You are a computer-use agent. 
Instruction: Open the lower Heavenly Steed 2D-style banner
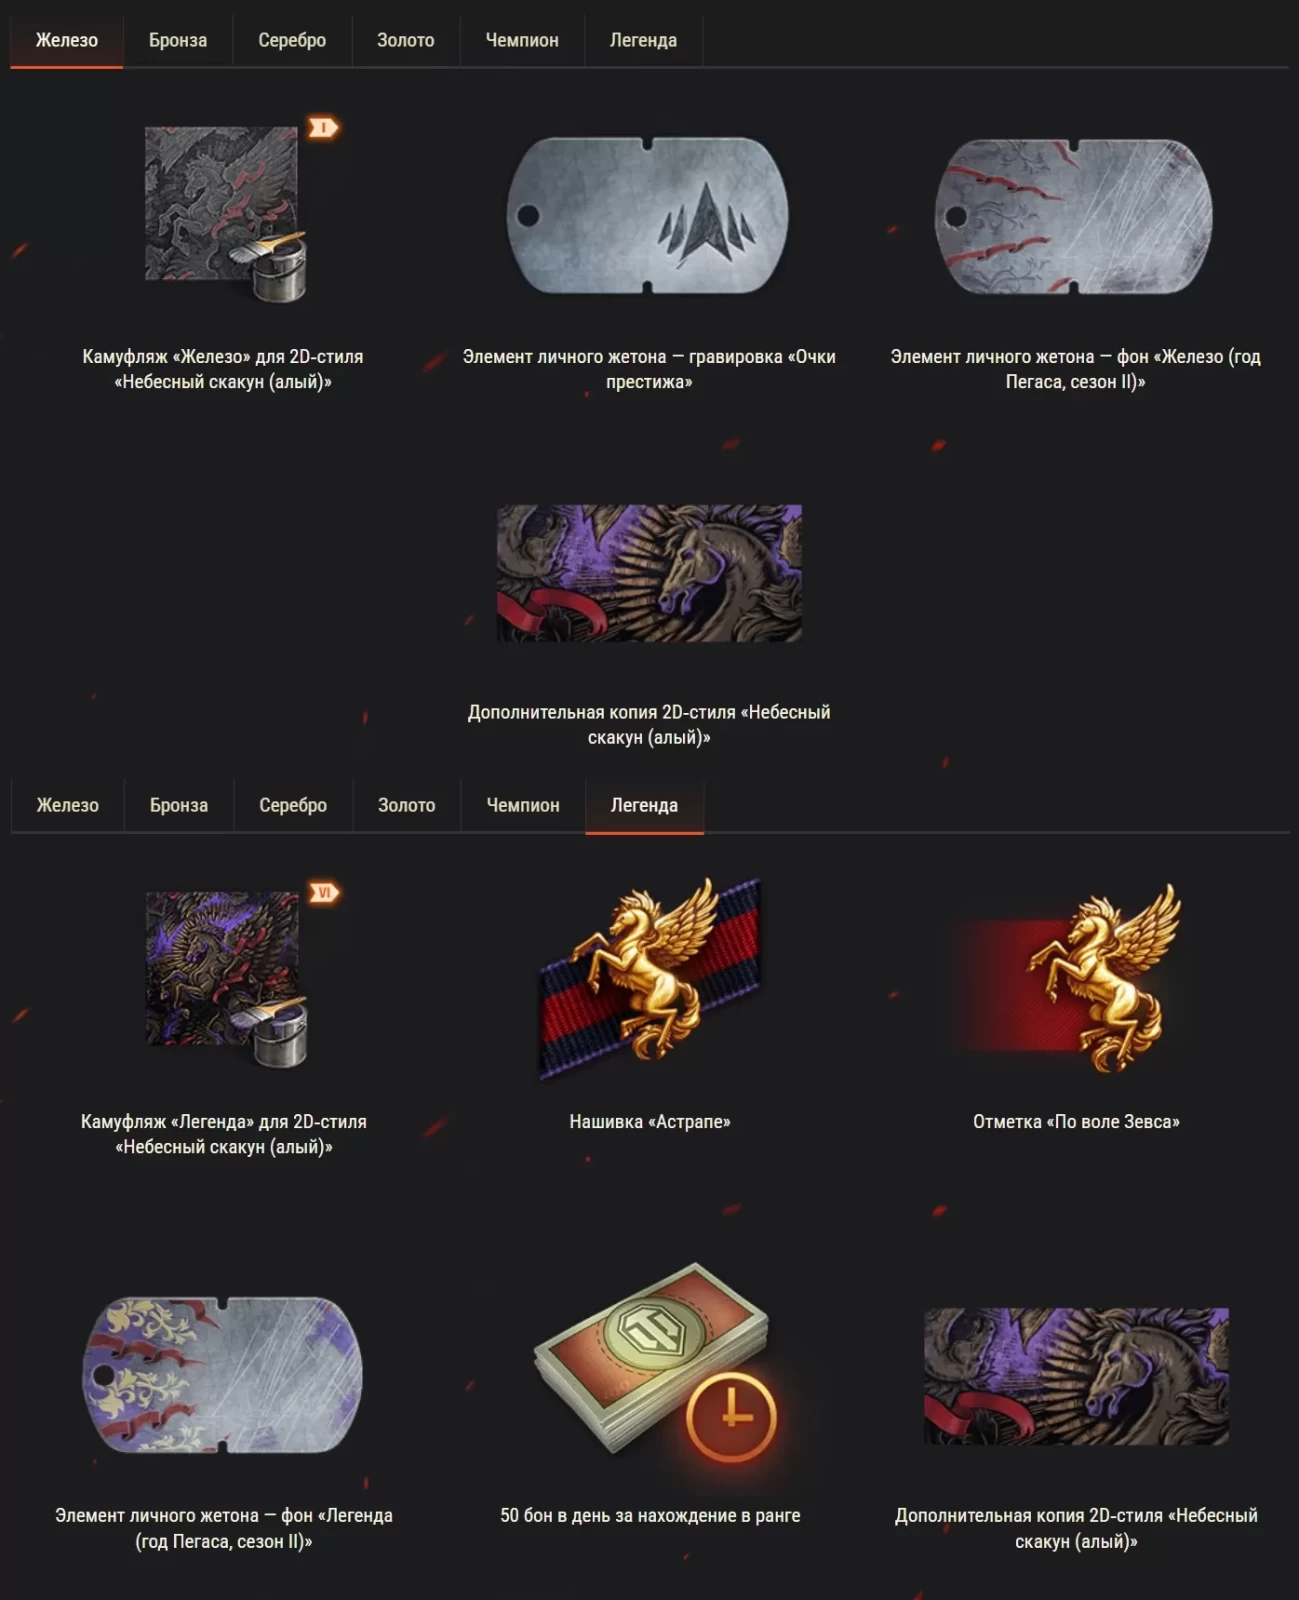point(1076,1376)
